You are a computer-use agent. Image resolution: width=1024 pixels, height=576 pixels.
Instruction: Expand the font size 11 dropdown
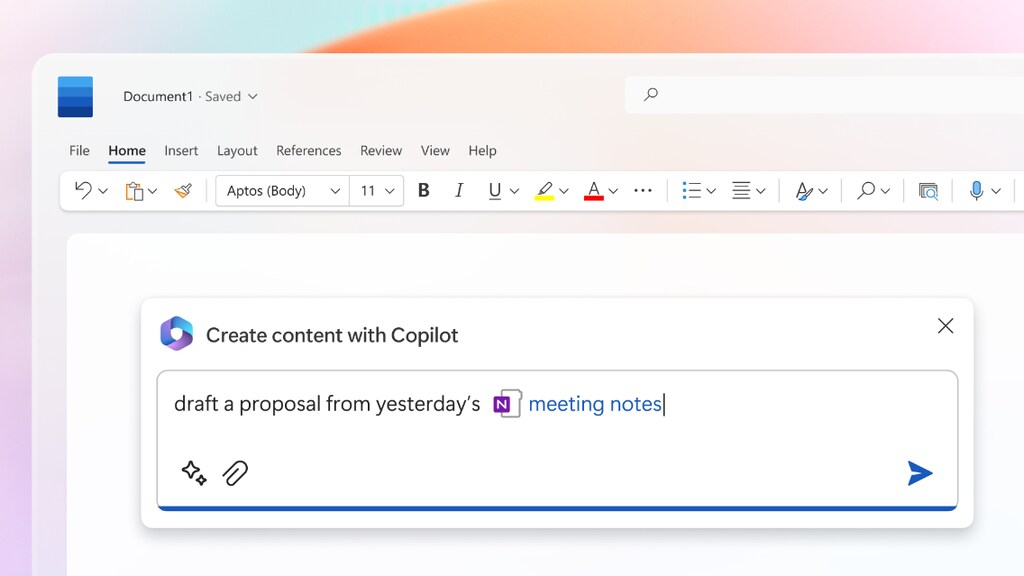point(378,190)
